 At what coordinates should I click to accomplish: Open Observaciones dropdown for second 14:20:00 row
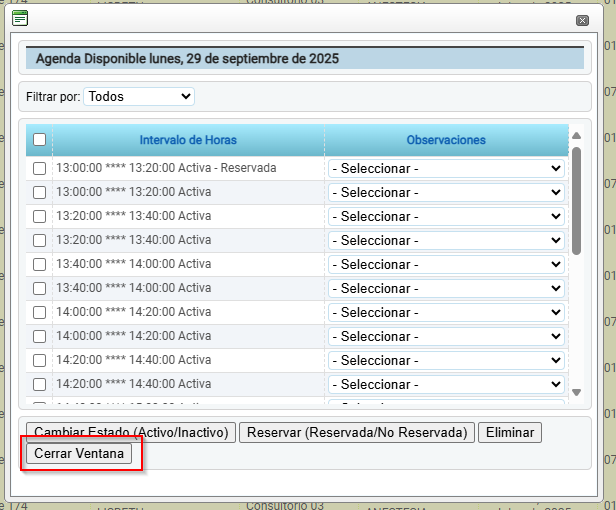tap(446, 384)
